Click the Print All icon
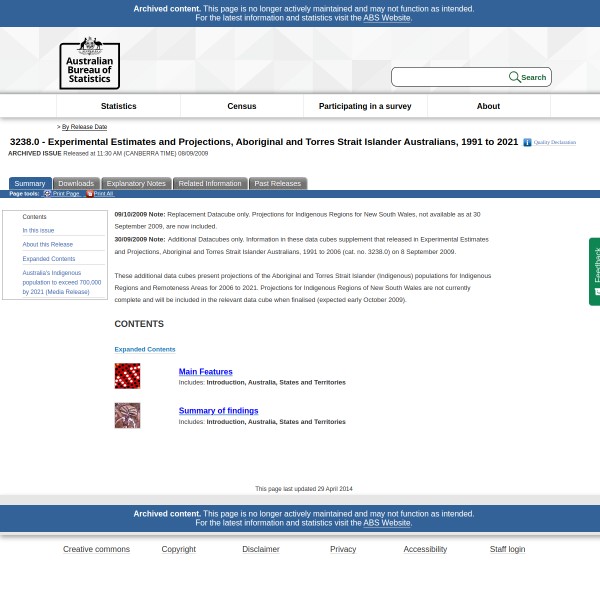Viewport: 600px width, 600px height. click(x=89, y=194)
